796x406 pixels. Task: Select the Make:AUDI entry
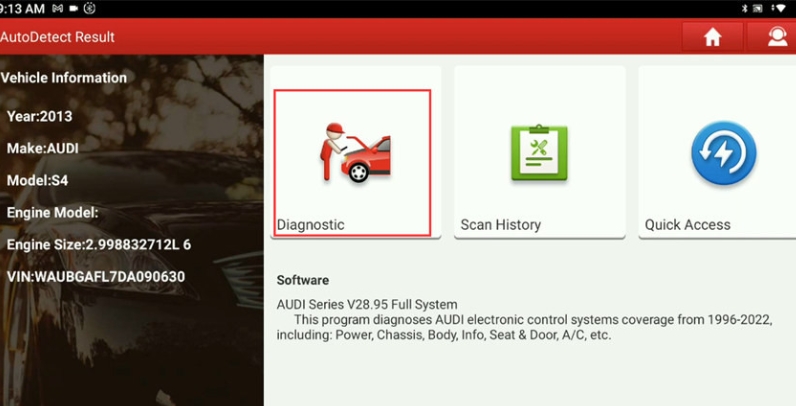click(43, 148)
